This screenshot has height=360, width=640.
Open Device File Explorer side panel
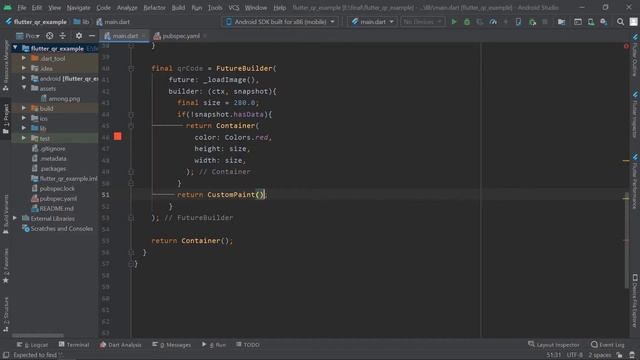tap(635, 301)
